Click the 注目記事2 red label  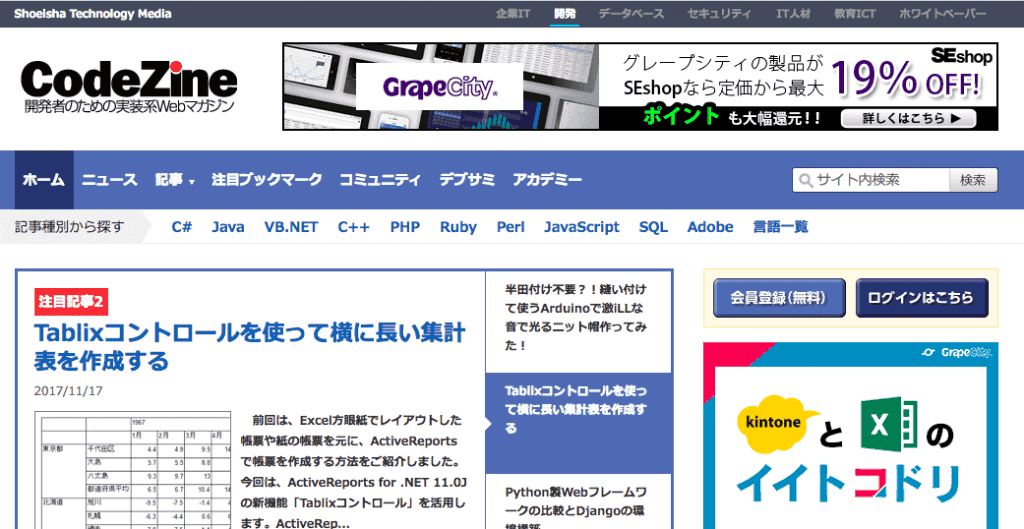[71, 301]
